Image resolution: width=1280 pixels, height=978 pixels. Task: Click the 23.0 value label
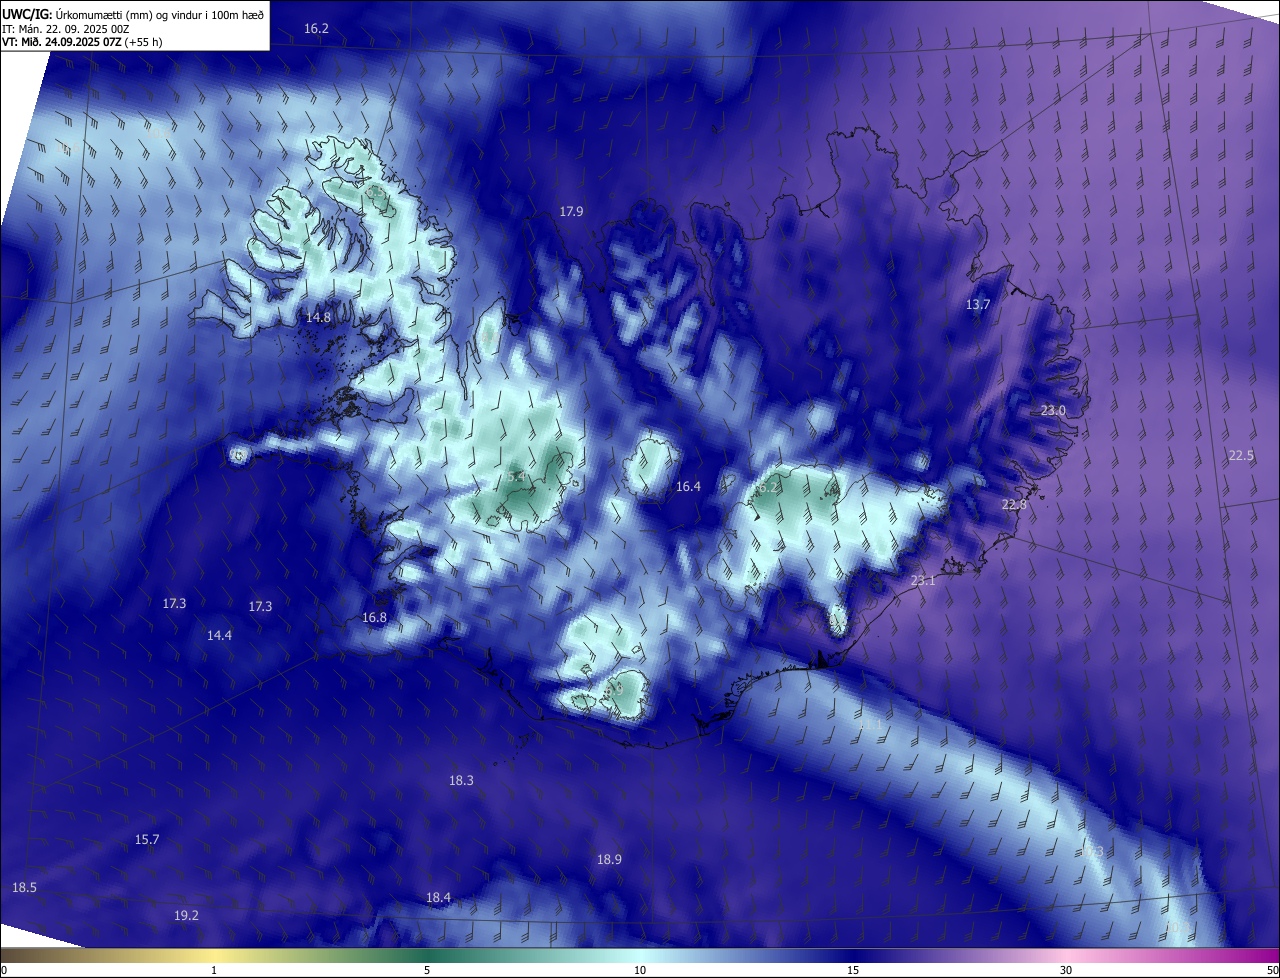coord(1053,411)
